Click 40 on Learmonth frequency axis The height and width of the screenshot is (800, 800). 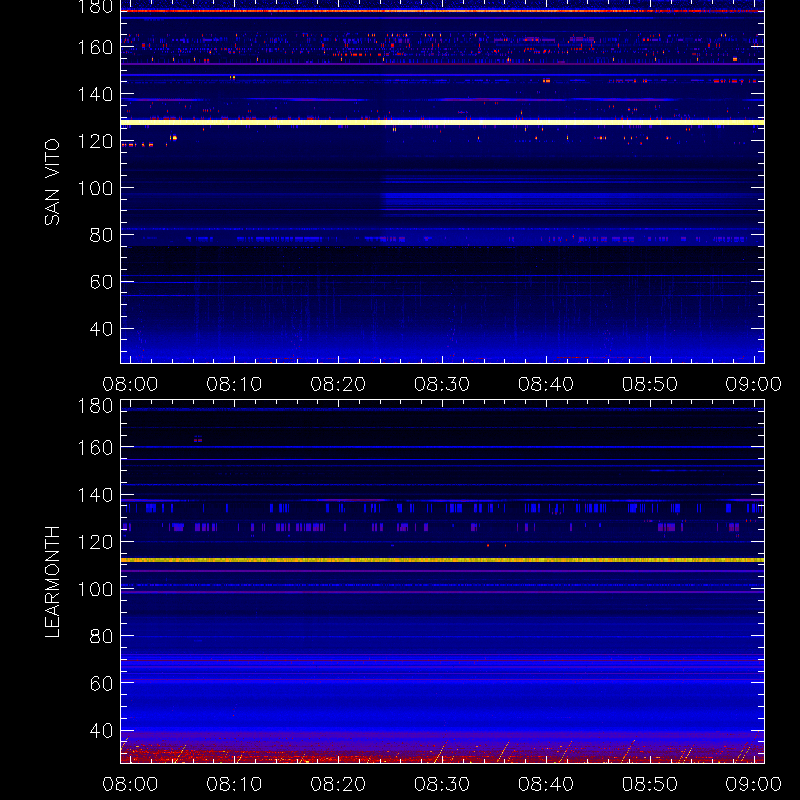coord(101,731)
